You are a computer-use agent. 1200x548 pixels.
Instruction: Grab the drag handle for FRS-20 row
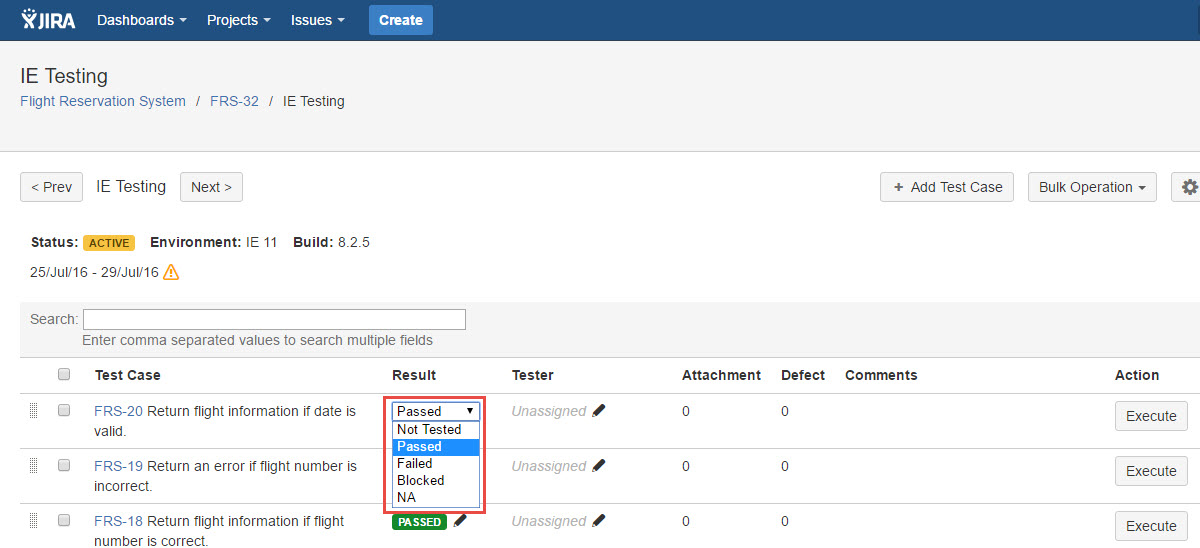pos(33,410)
